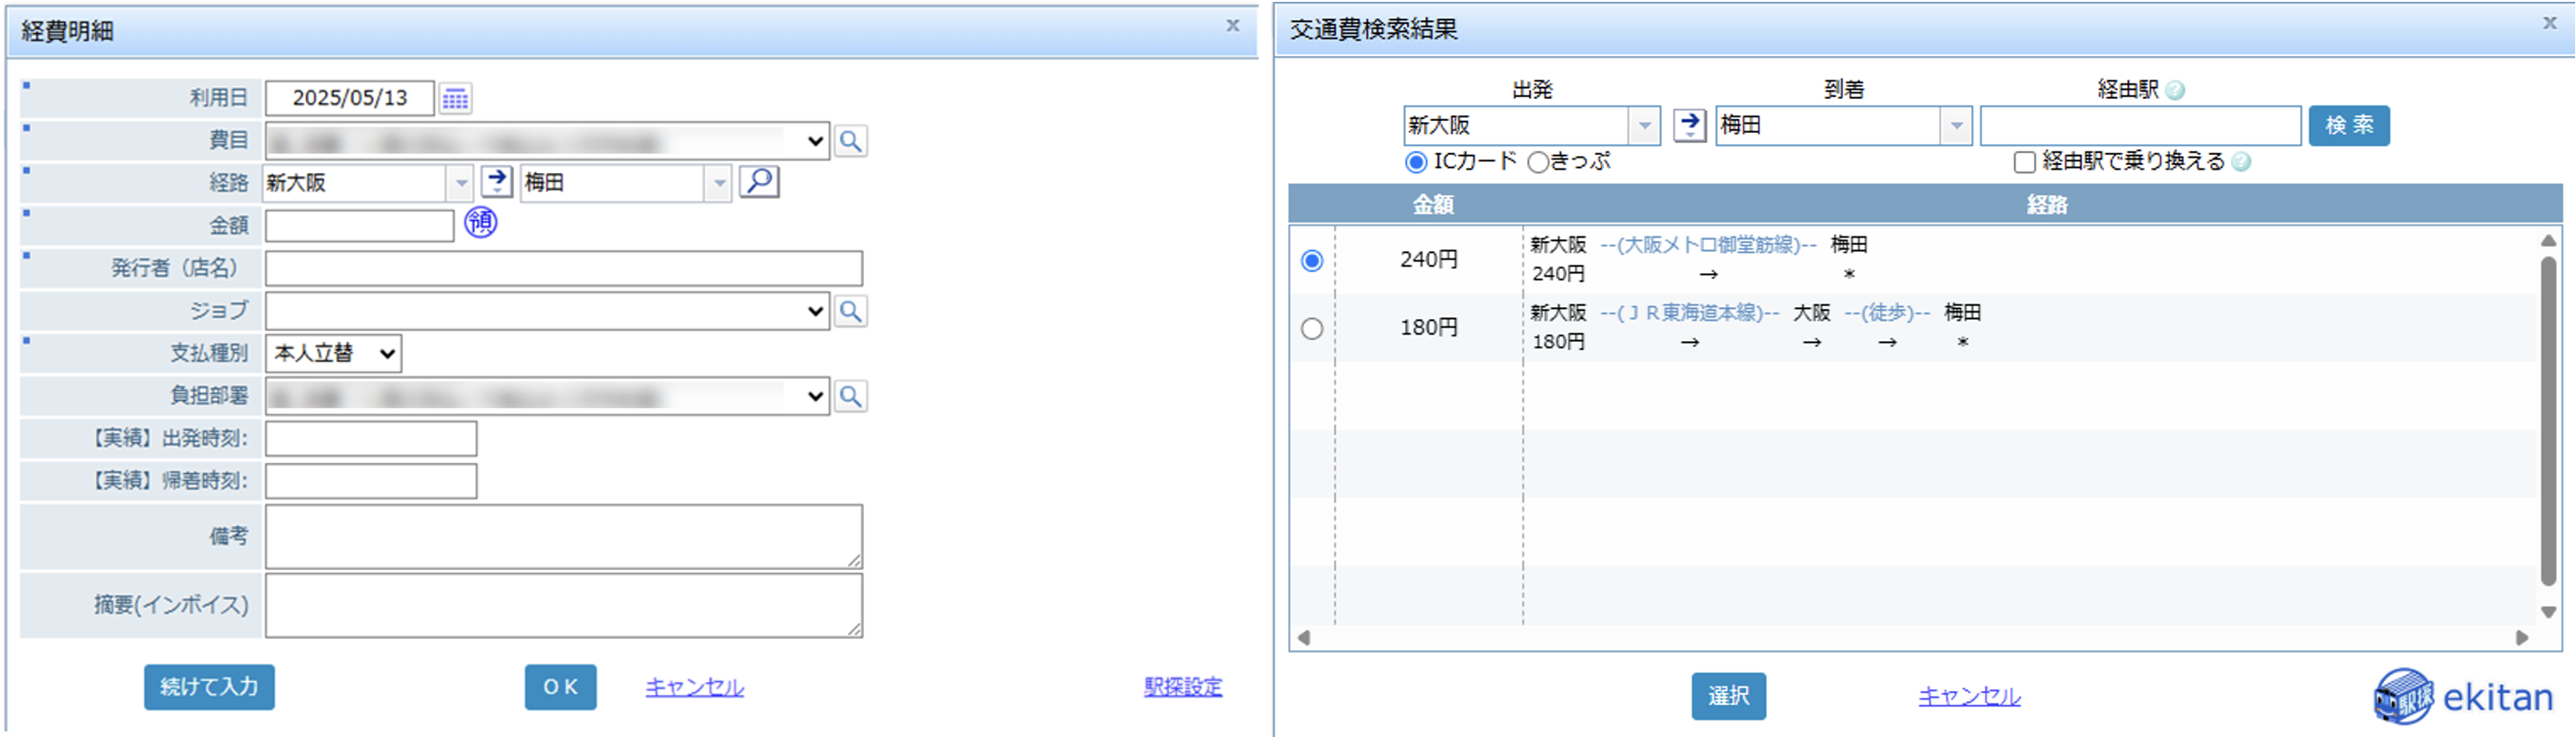Image resolution: width=2576 pixels, height=737 pixels.
Task: Click scroll-right arrow of results list
Action: click(x=2522, y=637)
